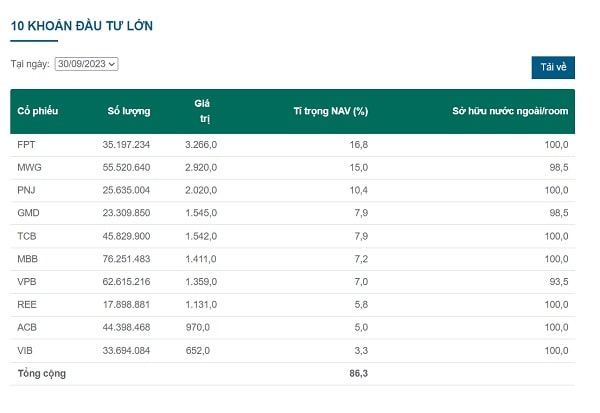600x413 pixels.
Task: Click the NAV weight 5,8 for REE
Action: pyautogui.click(x=361, y=305)
